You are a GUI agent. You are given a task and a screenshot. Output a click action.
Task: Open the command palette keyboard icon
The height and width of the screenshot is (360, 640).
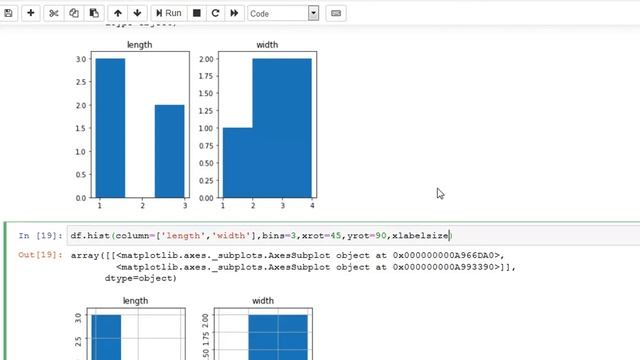[x=336, y=13]
